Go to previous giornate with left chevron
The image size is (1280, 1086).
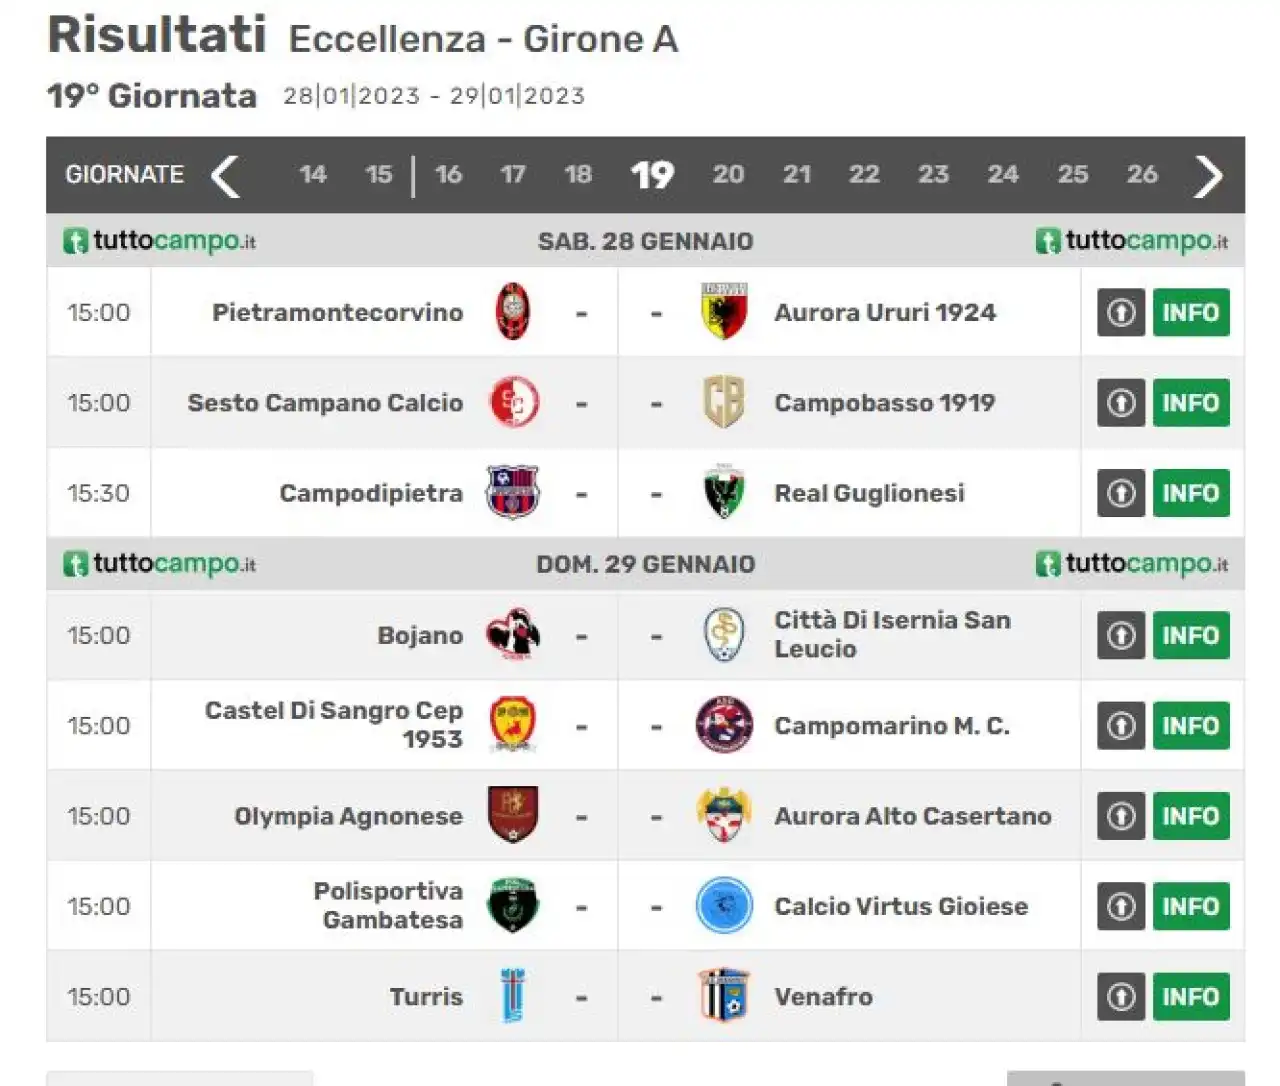(226, 176)
